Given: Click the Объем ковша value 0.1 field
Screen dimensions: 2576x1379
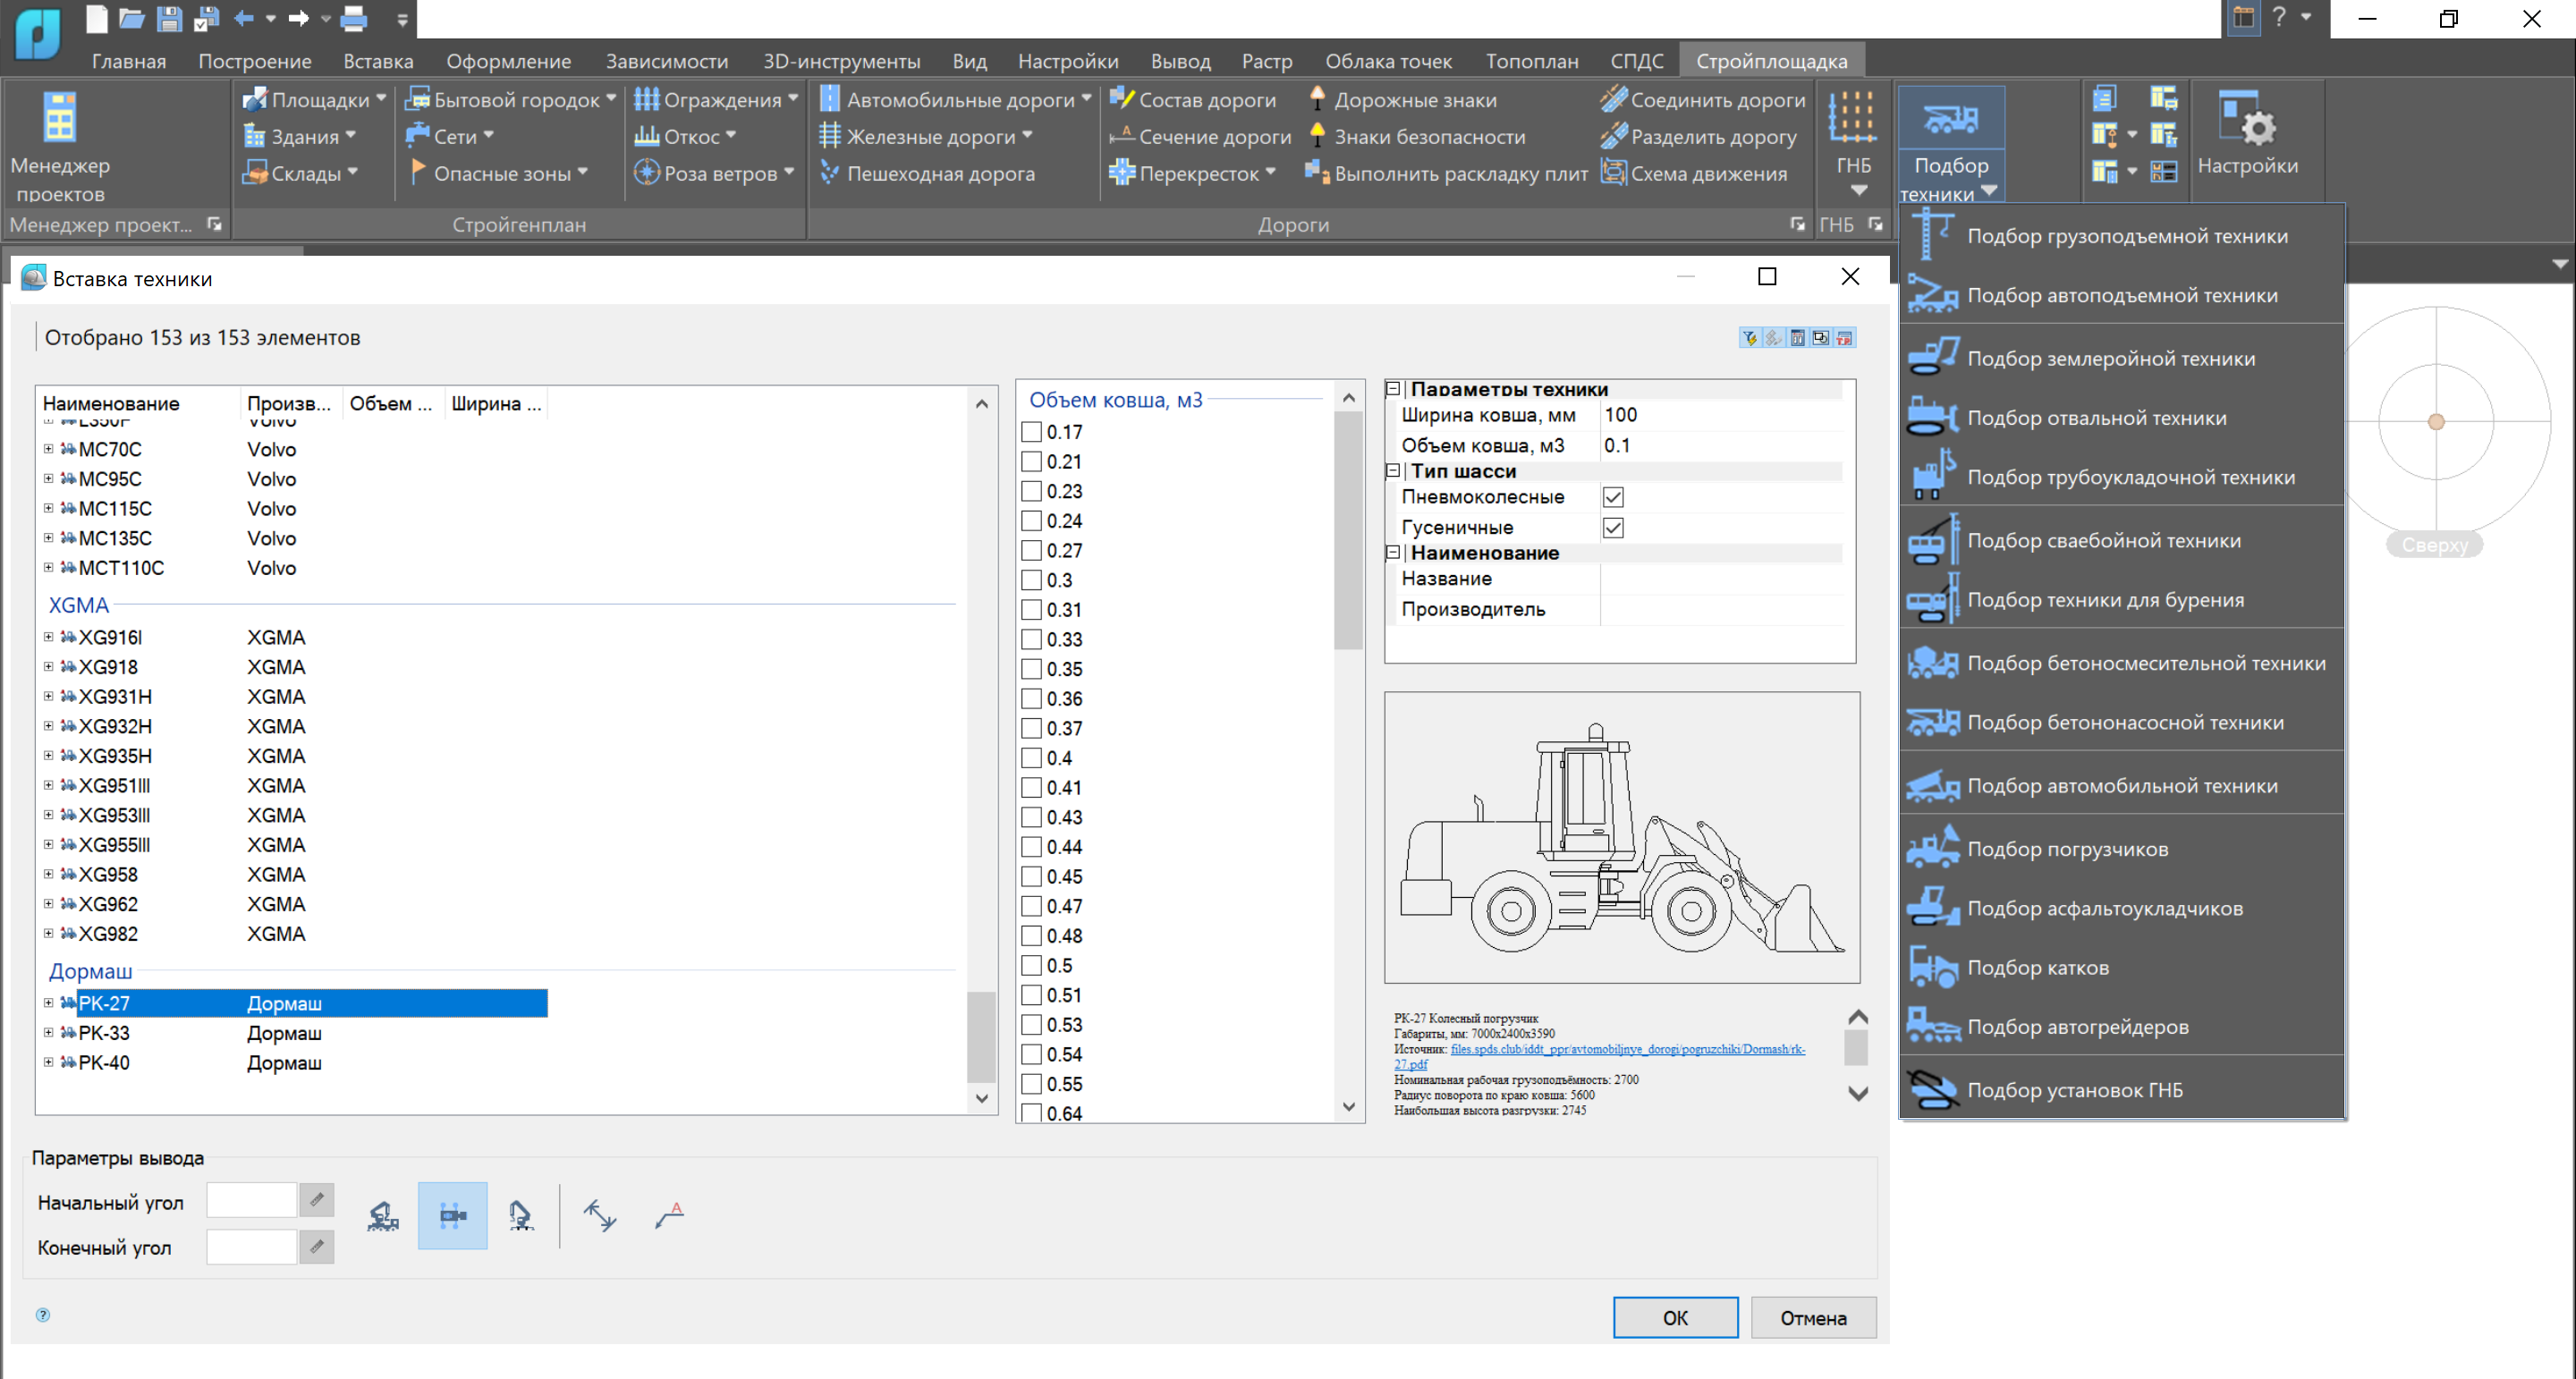Looking at the screenshot, I should (x=1722, y=445).
